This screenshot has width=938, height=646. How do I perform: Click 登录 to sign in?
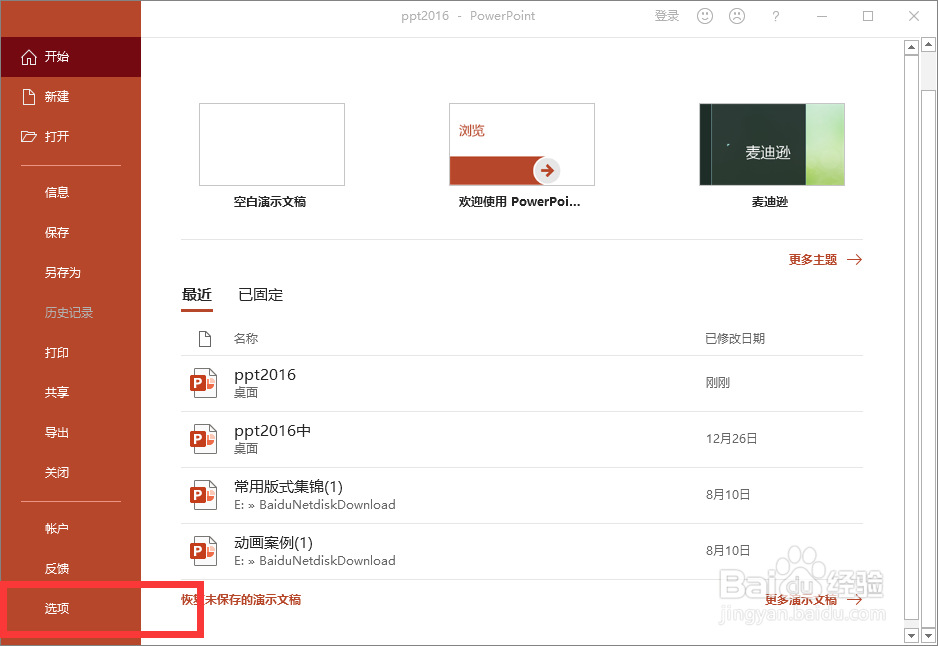pos(666,16)
